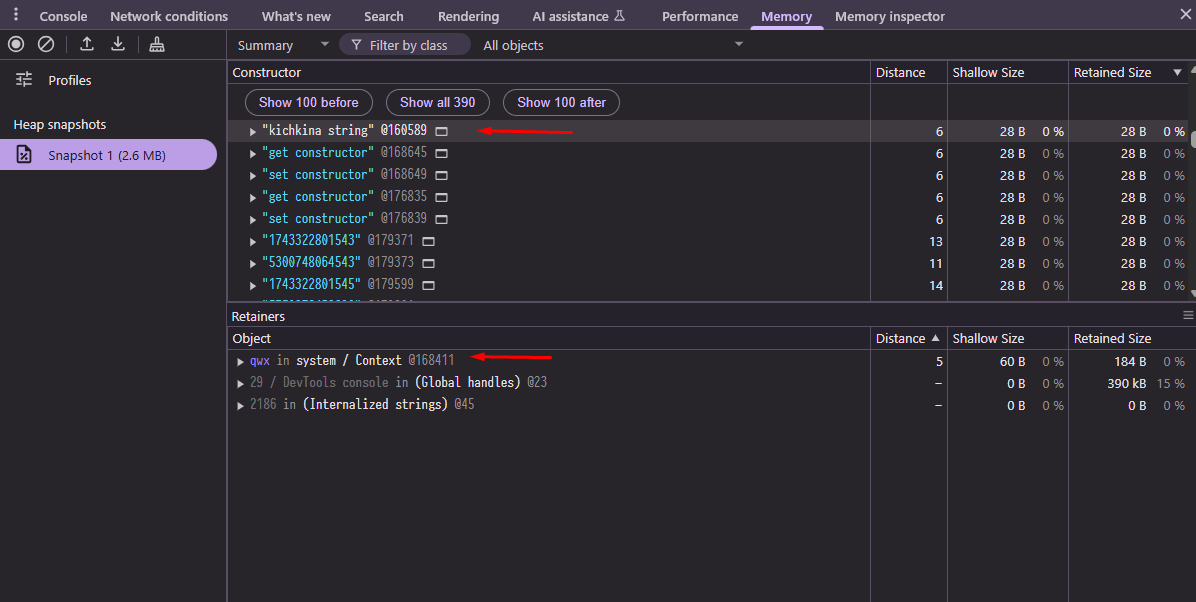Click the Profiles sliders icon
This screenshot has height=602, width=1196.
coord(24,79)
